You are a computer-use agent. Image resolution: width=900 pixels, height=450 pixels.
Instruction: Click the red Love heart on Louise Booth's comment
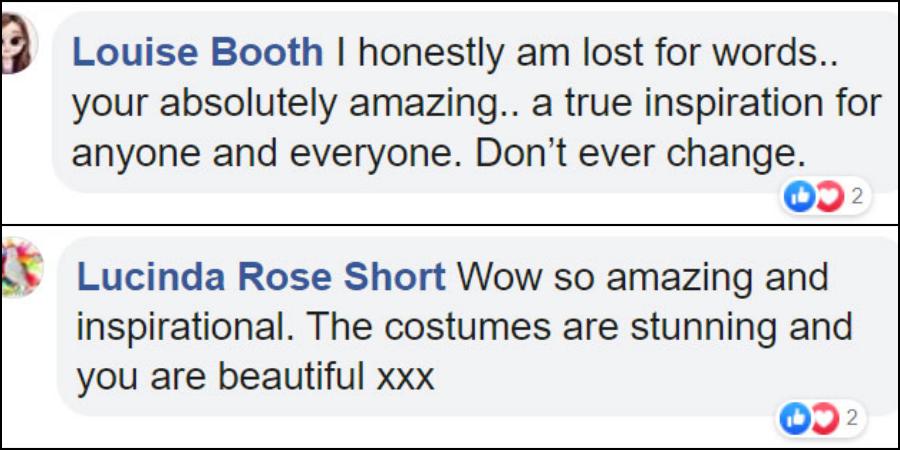click(x=827, y=197)
